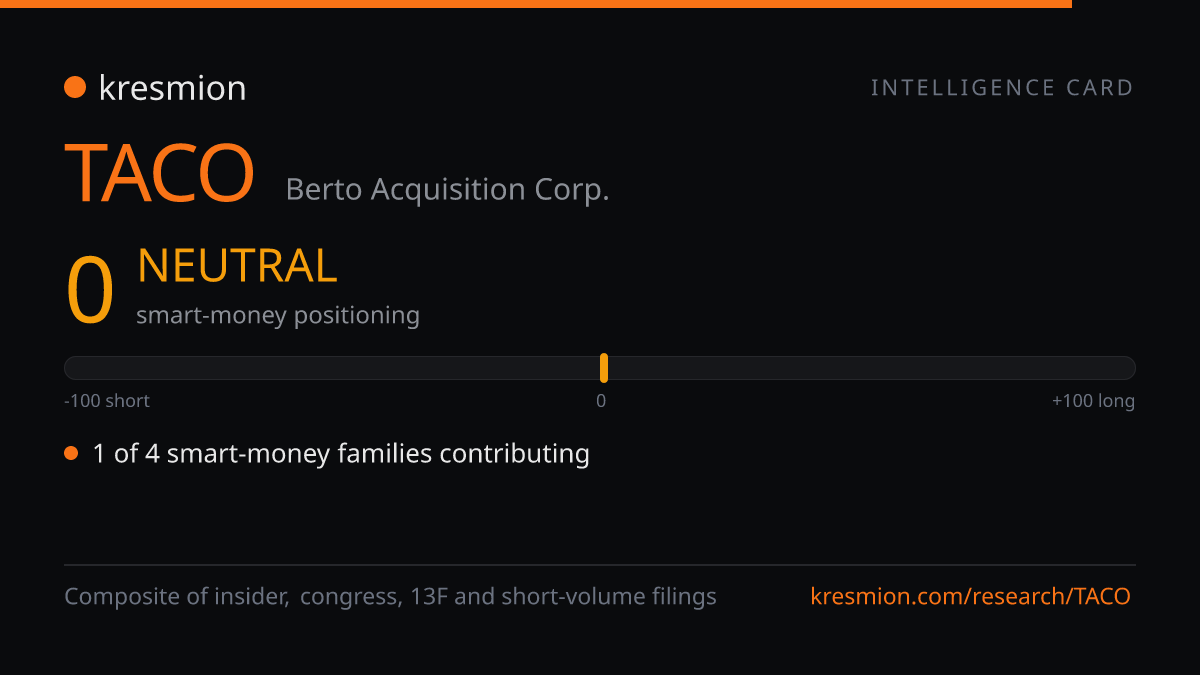This screenshot has height=675, width=1200.
Task: Click the orange bullet beside families contributing
Action: (x=71, y=454)
